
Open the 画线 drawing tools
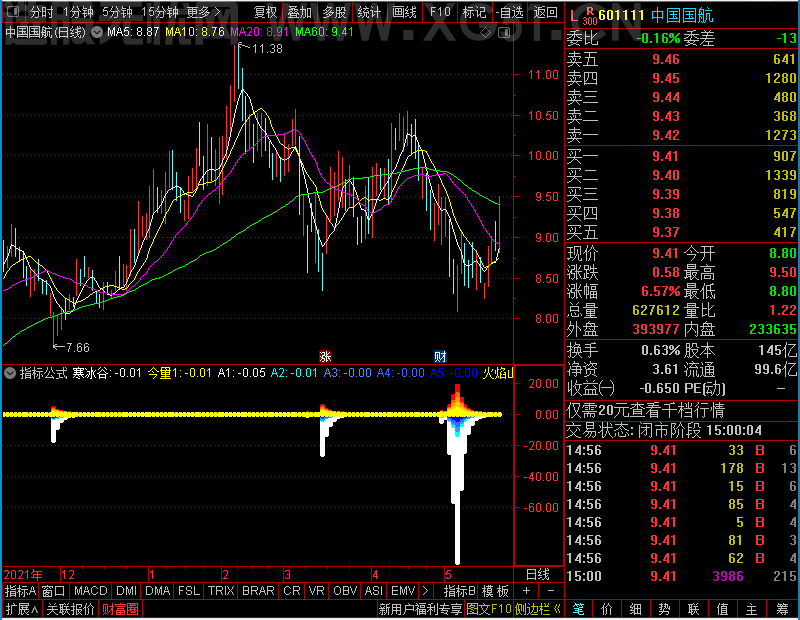coord(404,12)
